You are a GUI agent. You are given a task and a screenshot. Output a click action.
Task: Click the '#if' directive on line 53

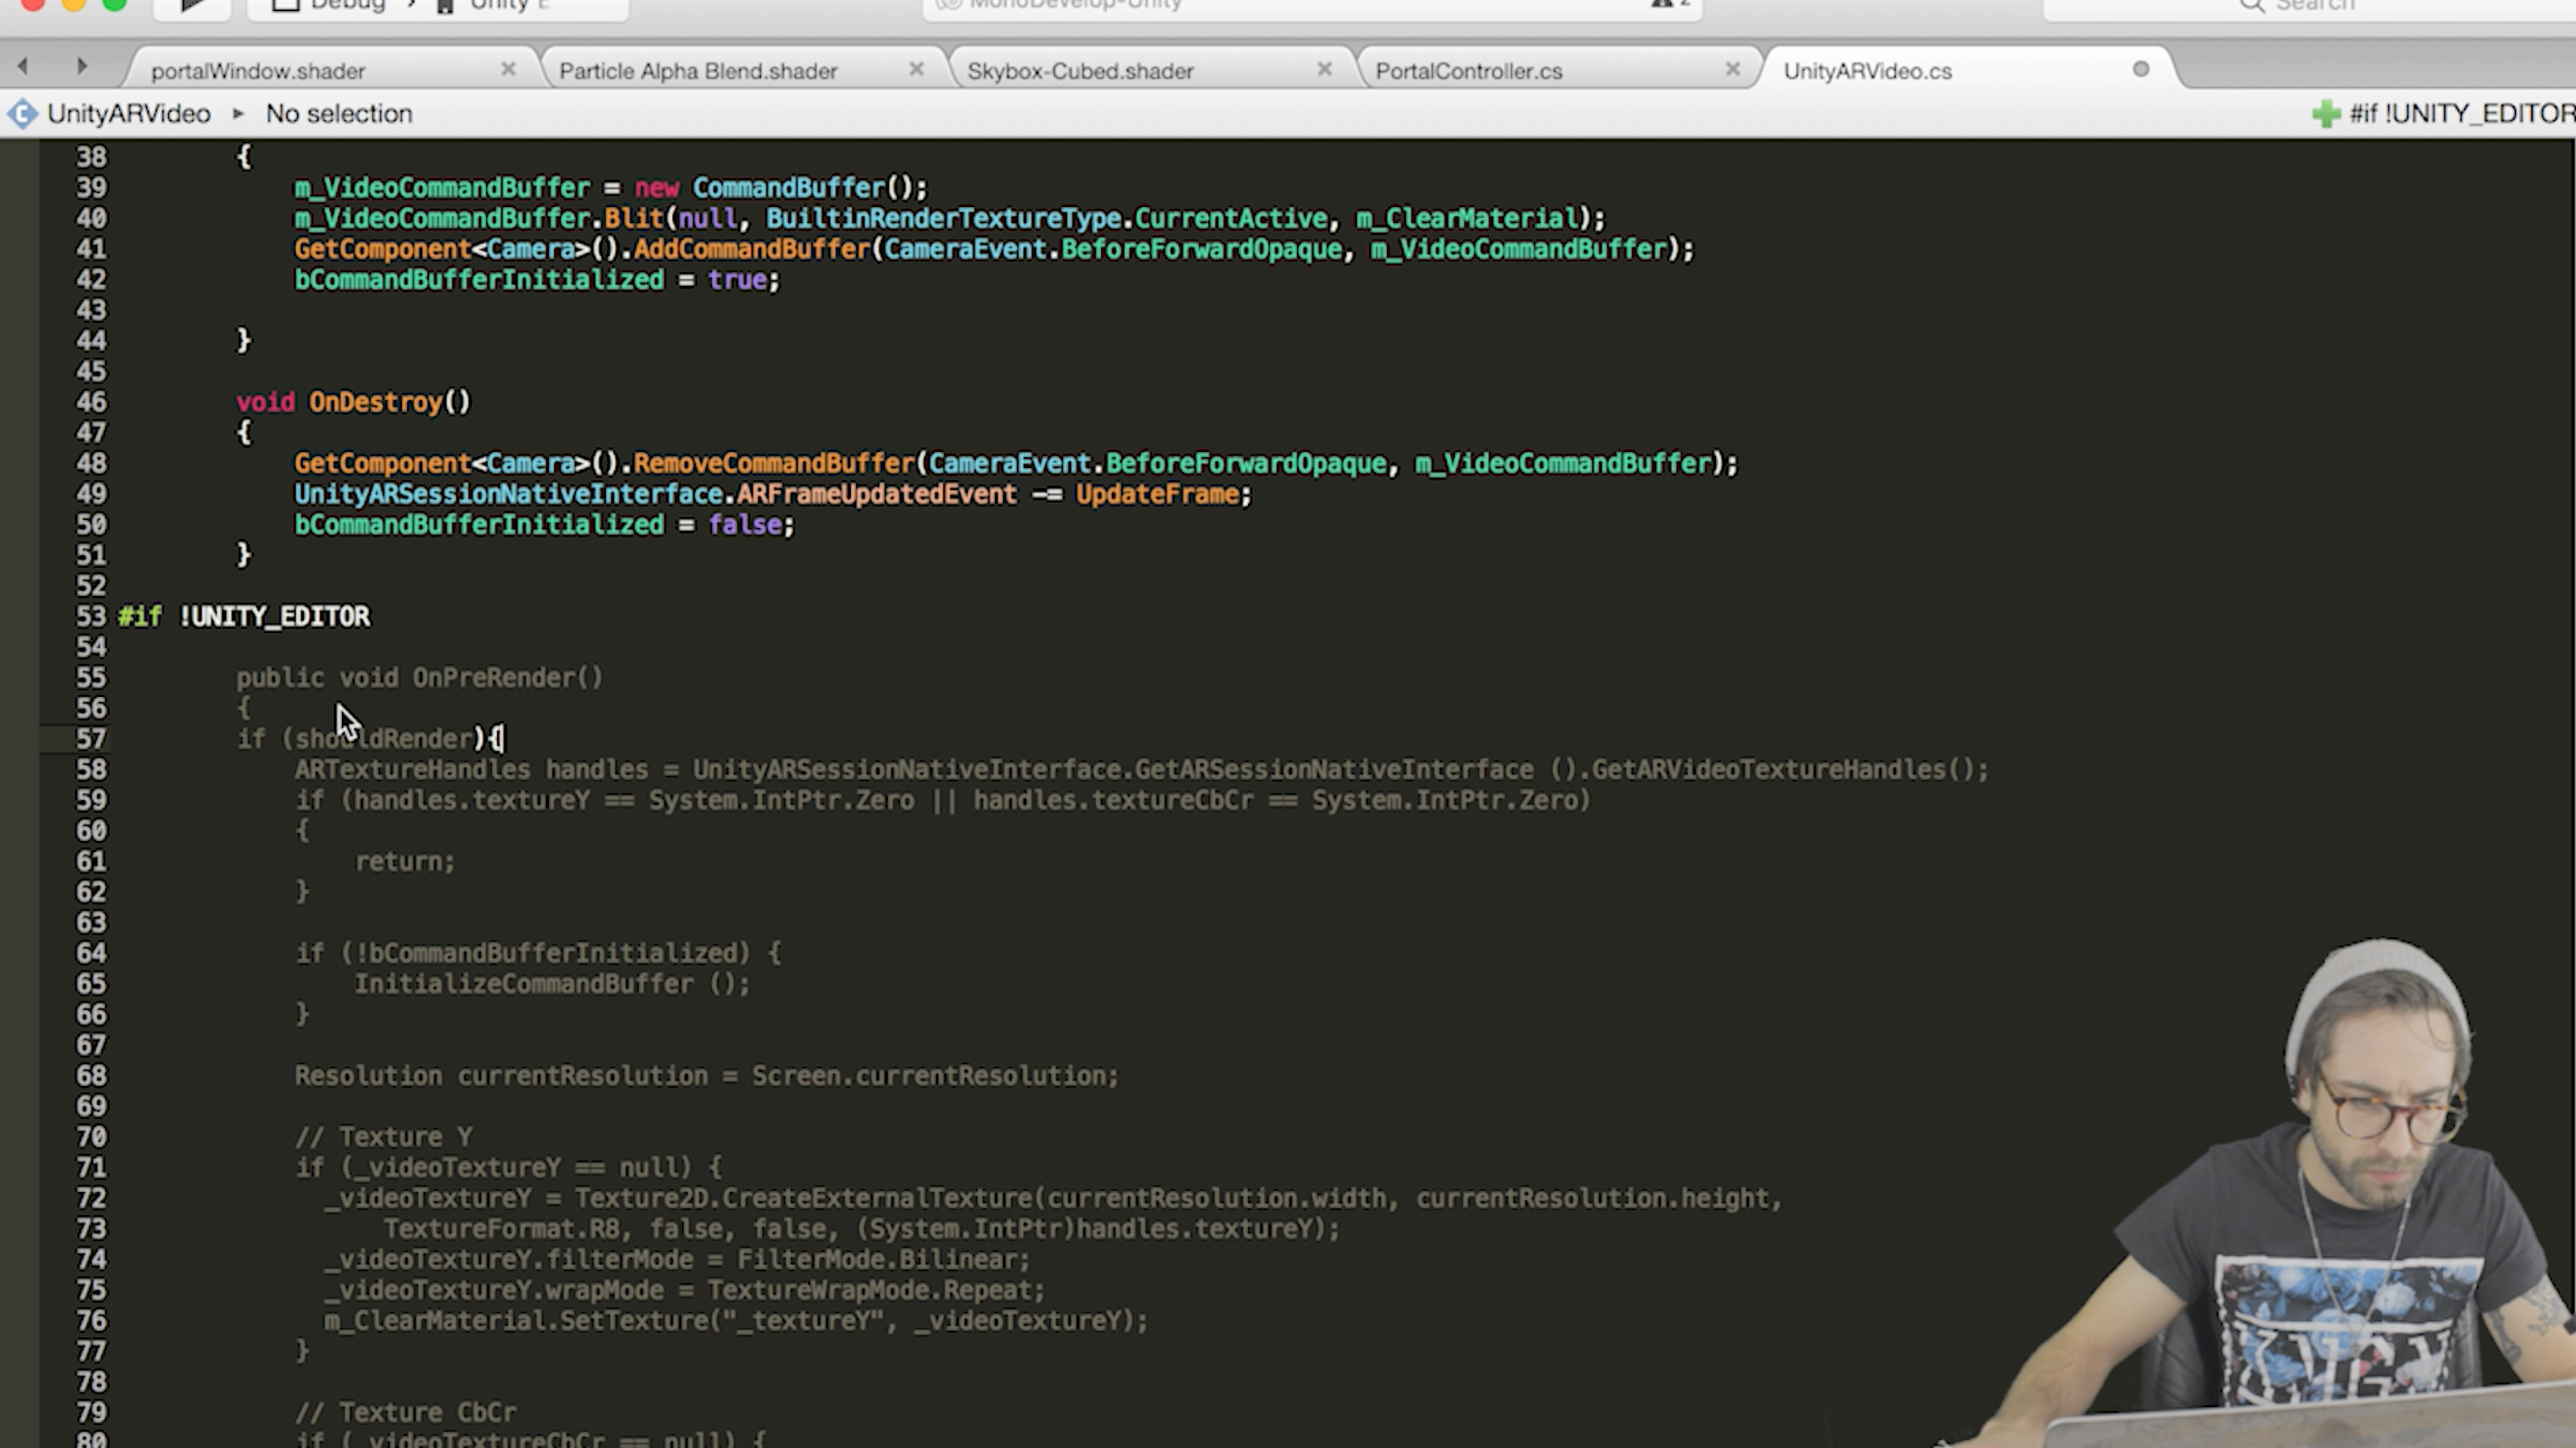tap(139, 617)
